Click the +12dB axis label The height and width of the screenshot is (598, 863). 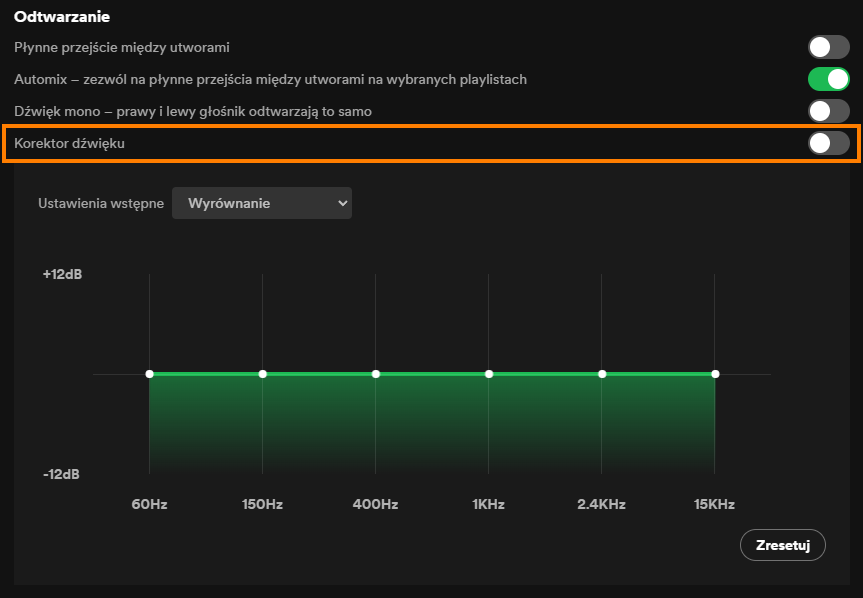point(62,274)
